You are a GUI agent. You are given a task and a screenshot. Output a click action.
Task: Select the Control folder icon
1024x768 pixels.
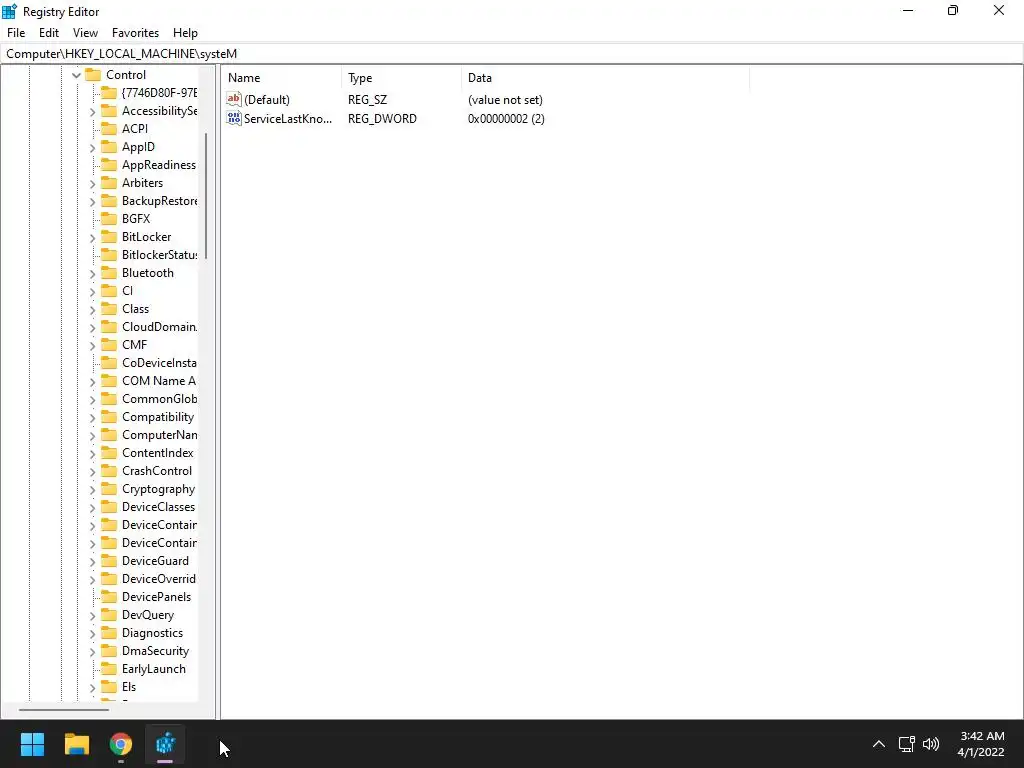click(x=93, y=74)
